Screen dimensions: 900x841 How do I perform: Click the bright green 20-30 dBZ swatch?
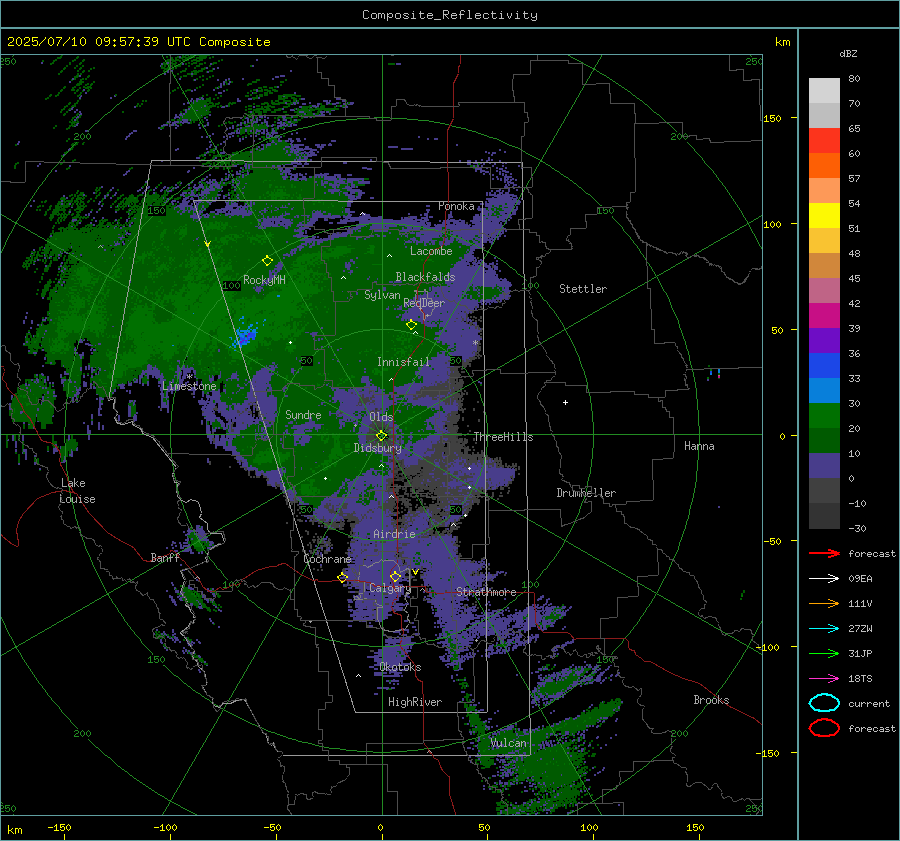click(824, 416)
